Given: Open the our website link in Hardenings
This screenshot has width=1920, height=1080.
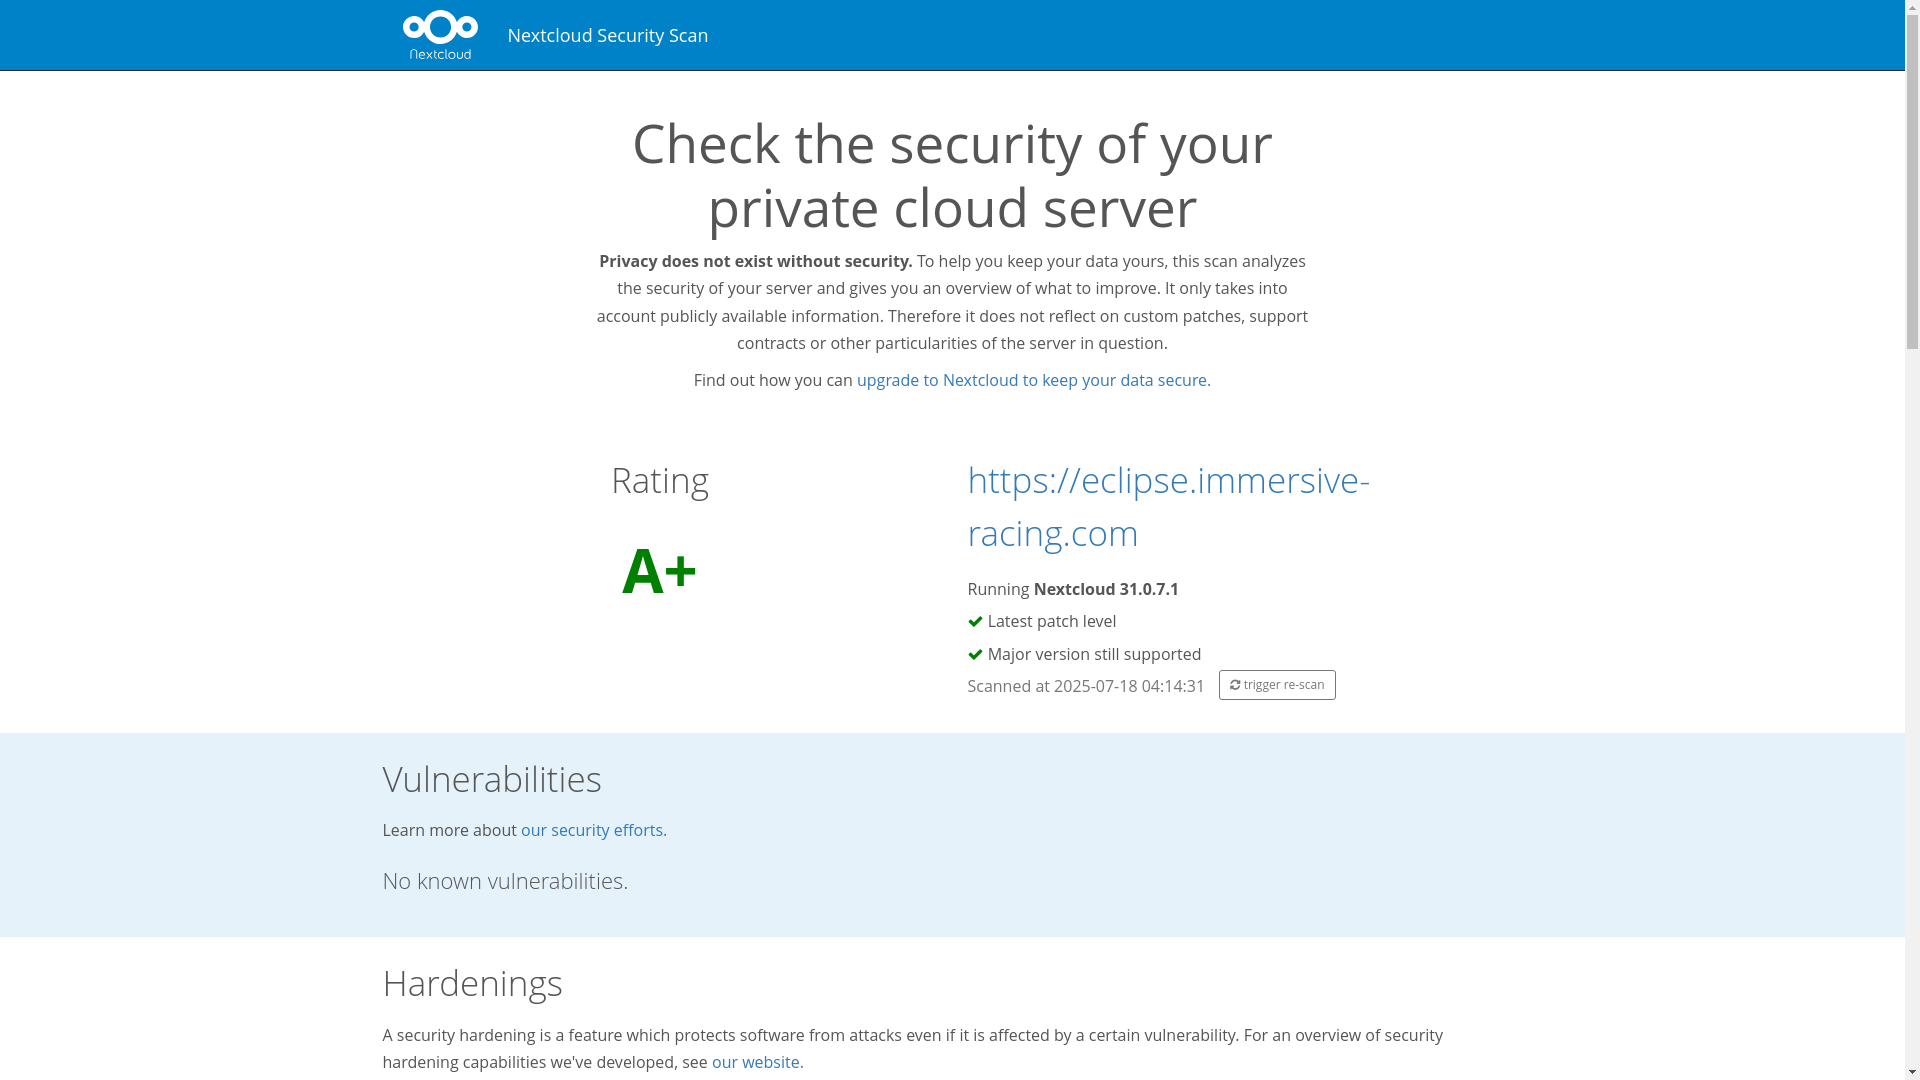Looking at the screenshot, I should pos(757,1062).
